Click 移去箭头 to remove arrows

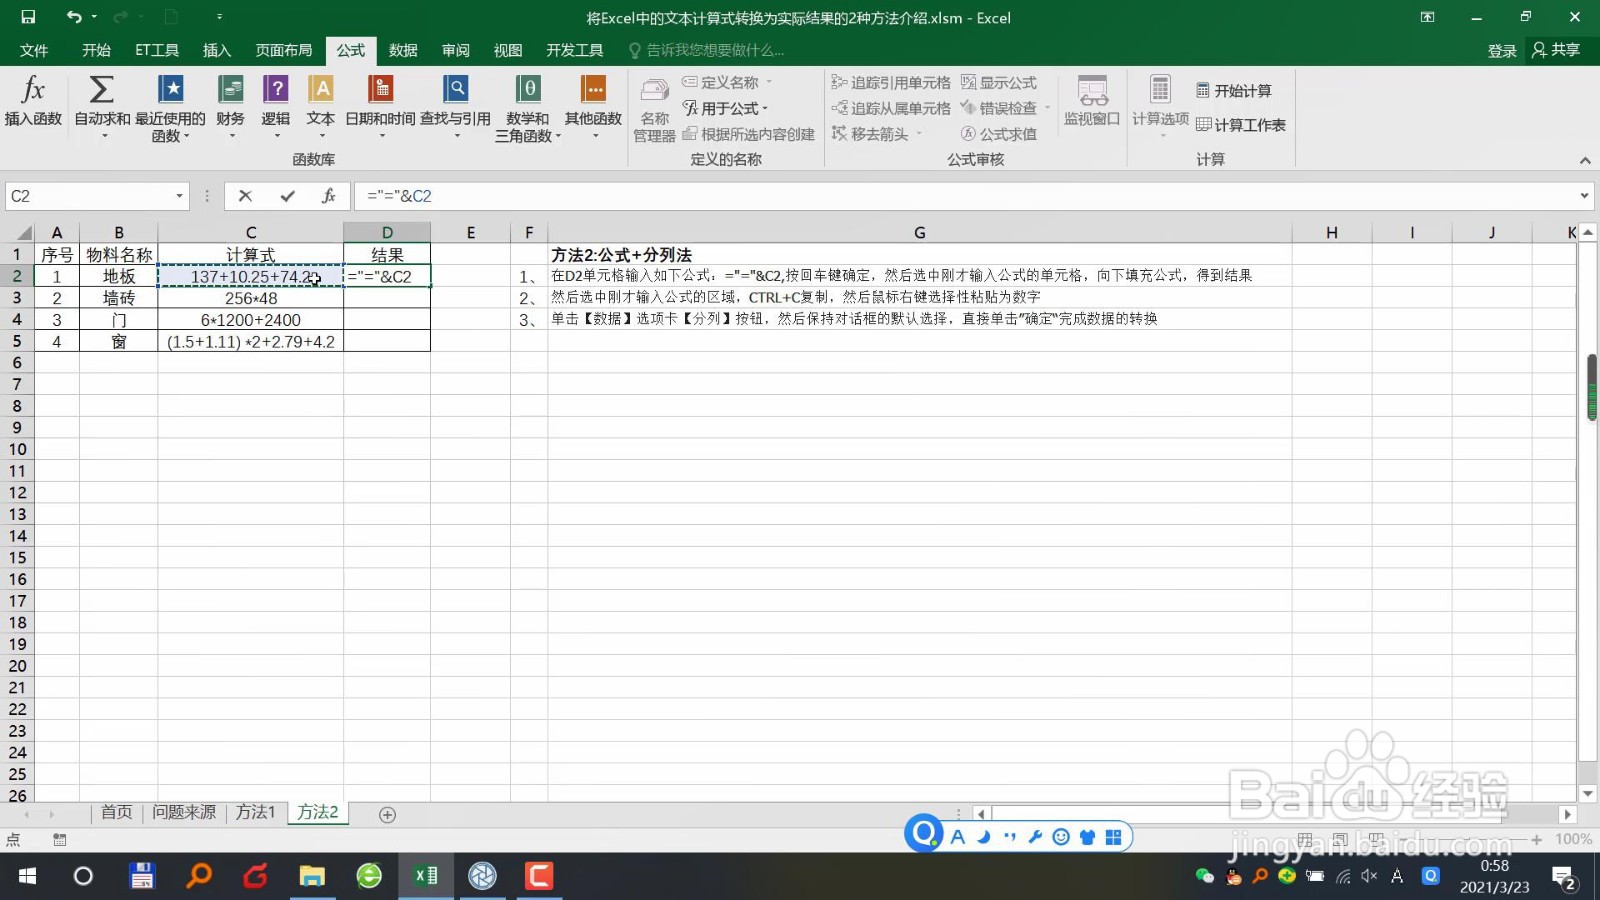(x=872, y=133)
